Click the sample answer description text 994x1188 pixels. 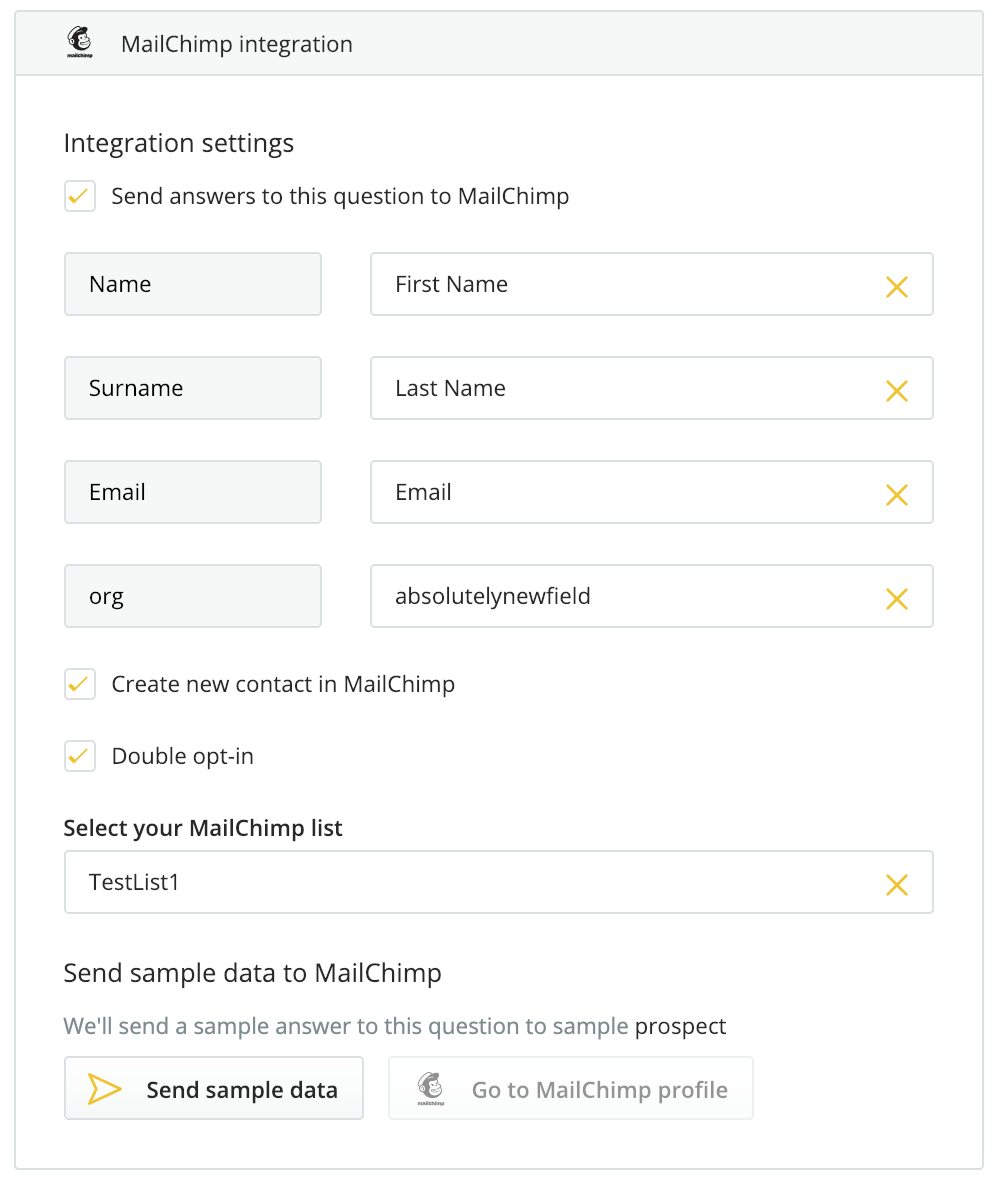(x=395, y=1026)
